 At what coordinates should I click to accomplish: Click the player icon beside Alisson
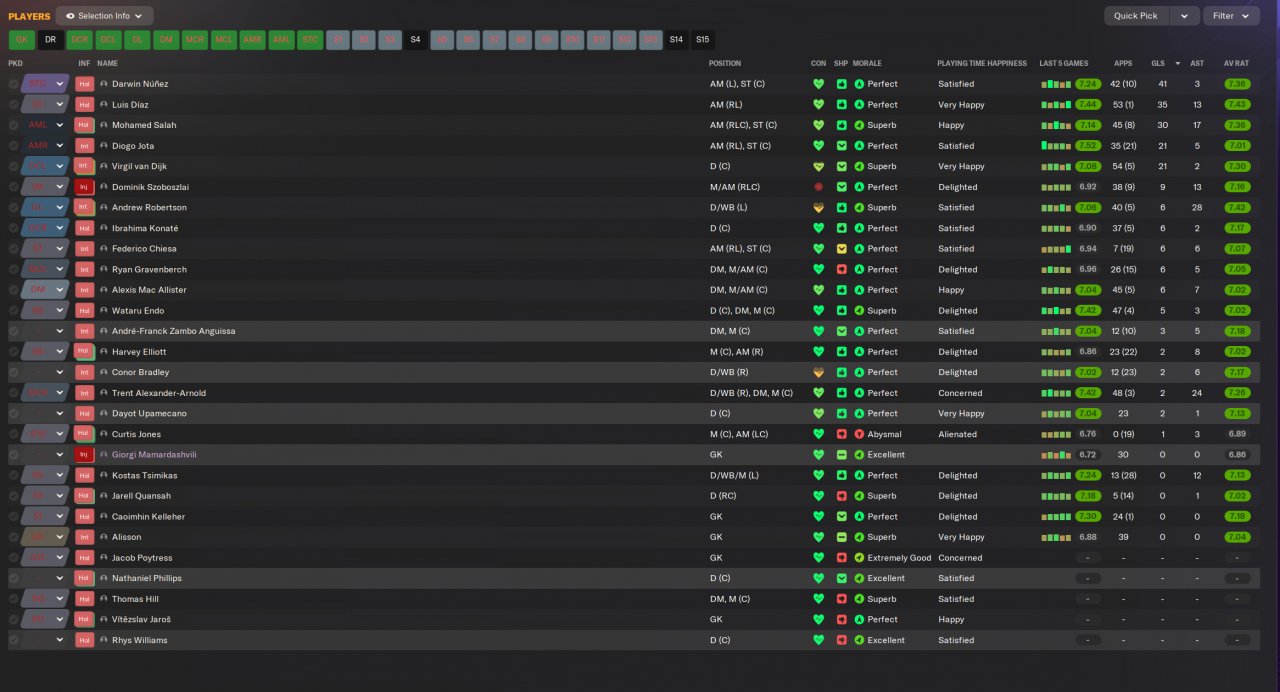(104, 537)
